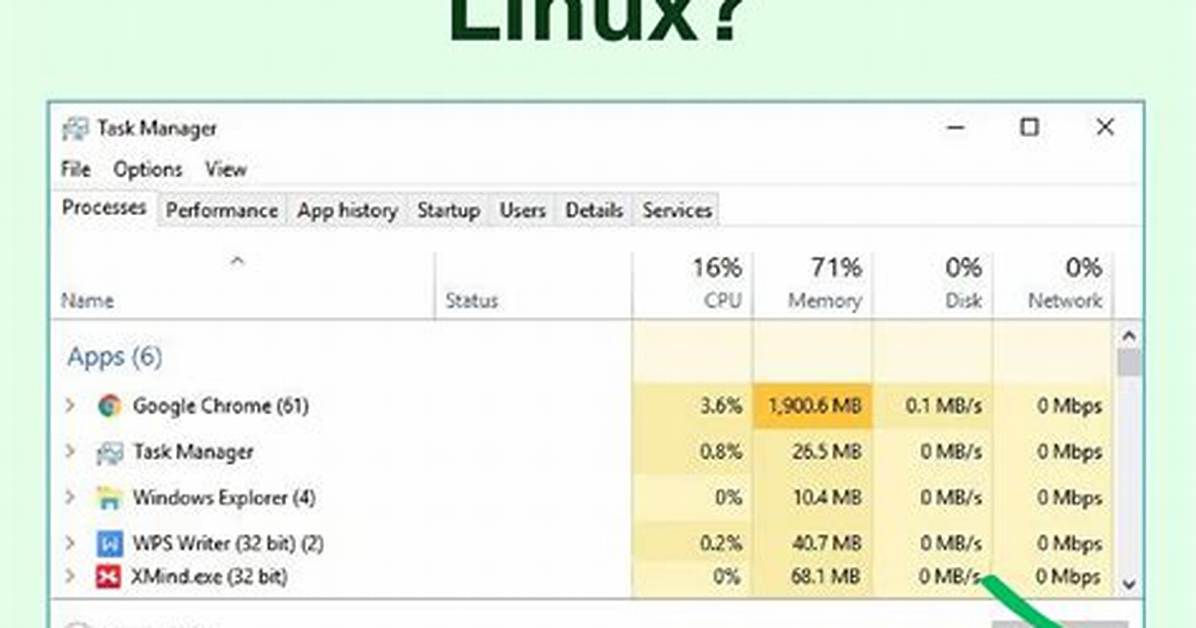Close the Task Manager window
1196x628 pixels.
[1104, 127]
